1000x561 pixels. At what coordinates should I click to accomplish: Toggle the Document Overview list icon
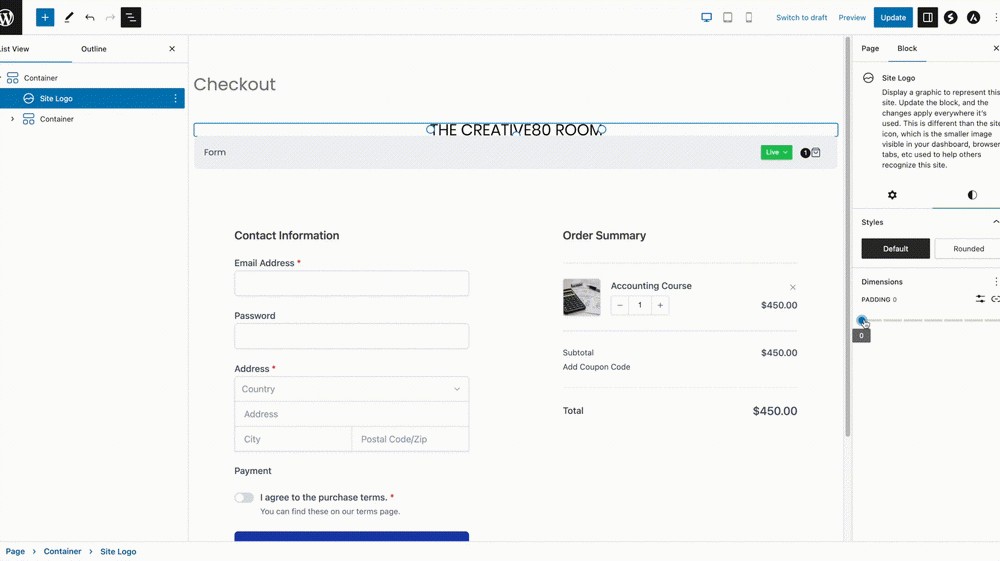[x=131, y=17]
